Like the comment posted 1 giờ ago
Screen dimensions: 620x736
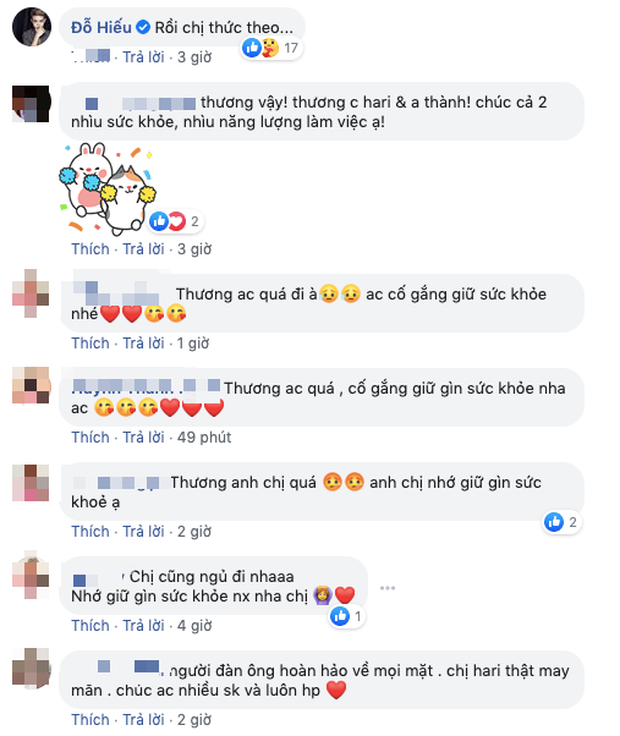(90, 343)
